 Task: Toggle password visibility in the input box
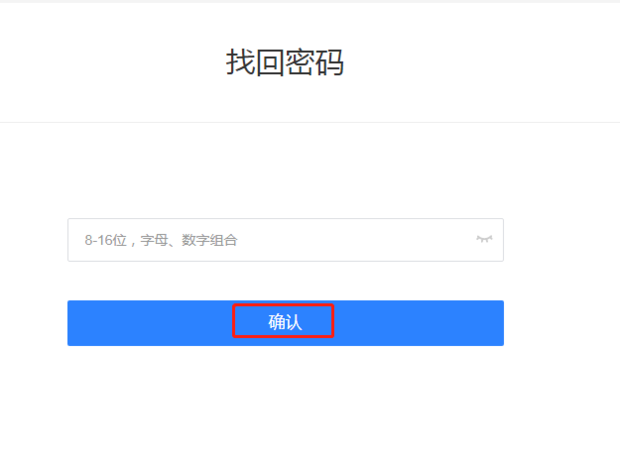[484, 239]
